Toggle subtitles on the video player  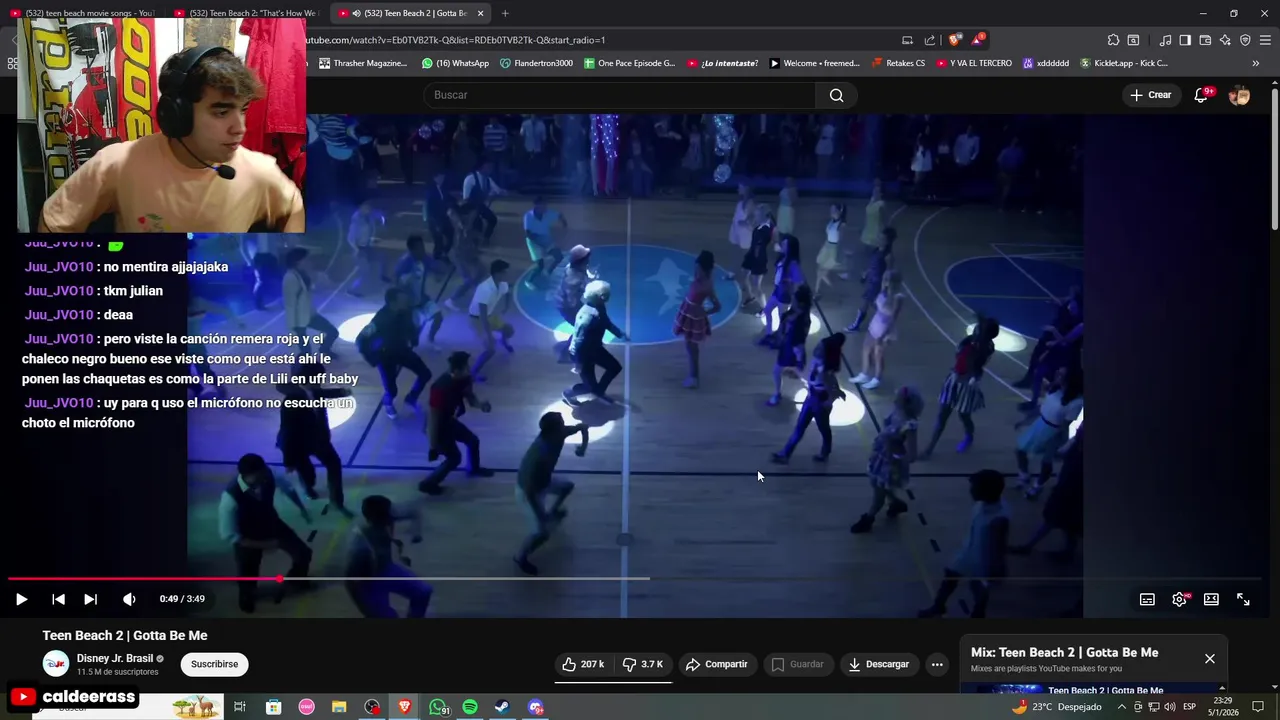pyautogui.click(x=1147, y=599)
